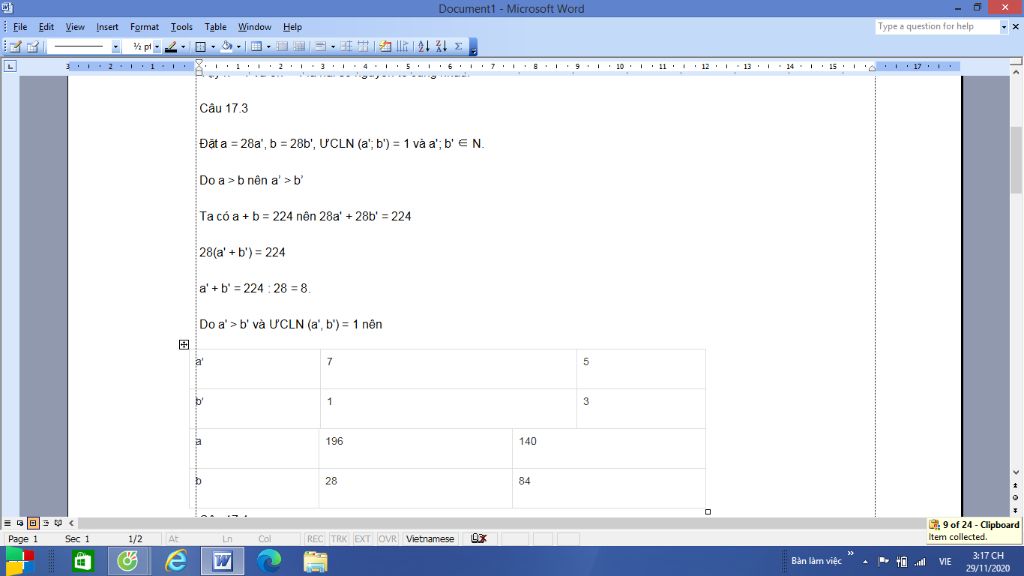Click the Insert Table icon
The height and width of the screenshot is (576, 1024).
tap(257, 46)
